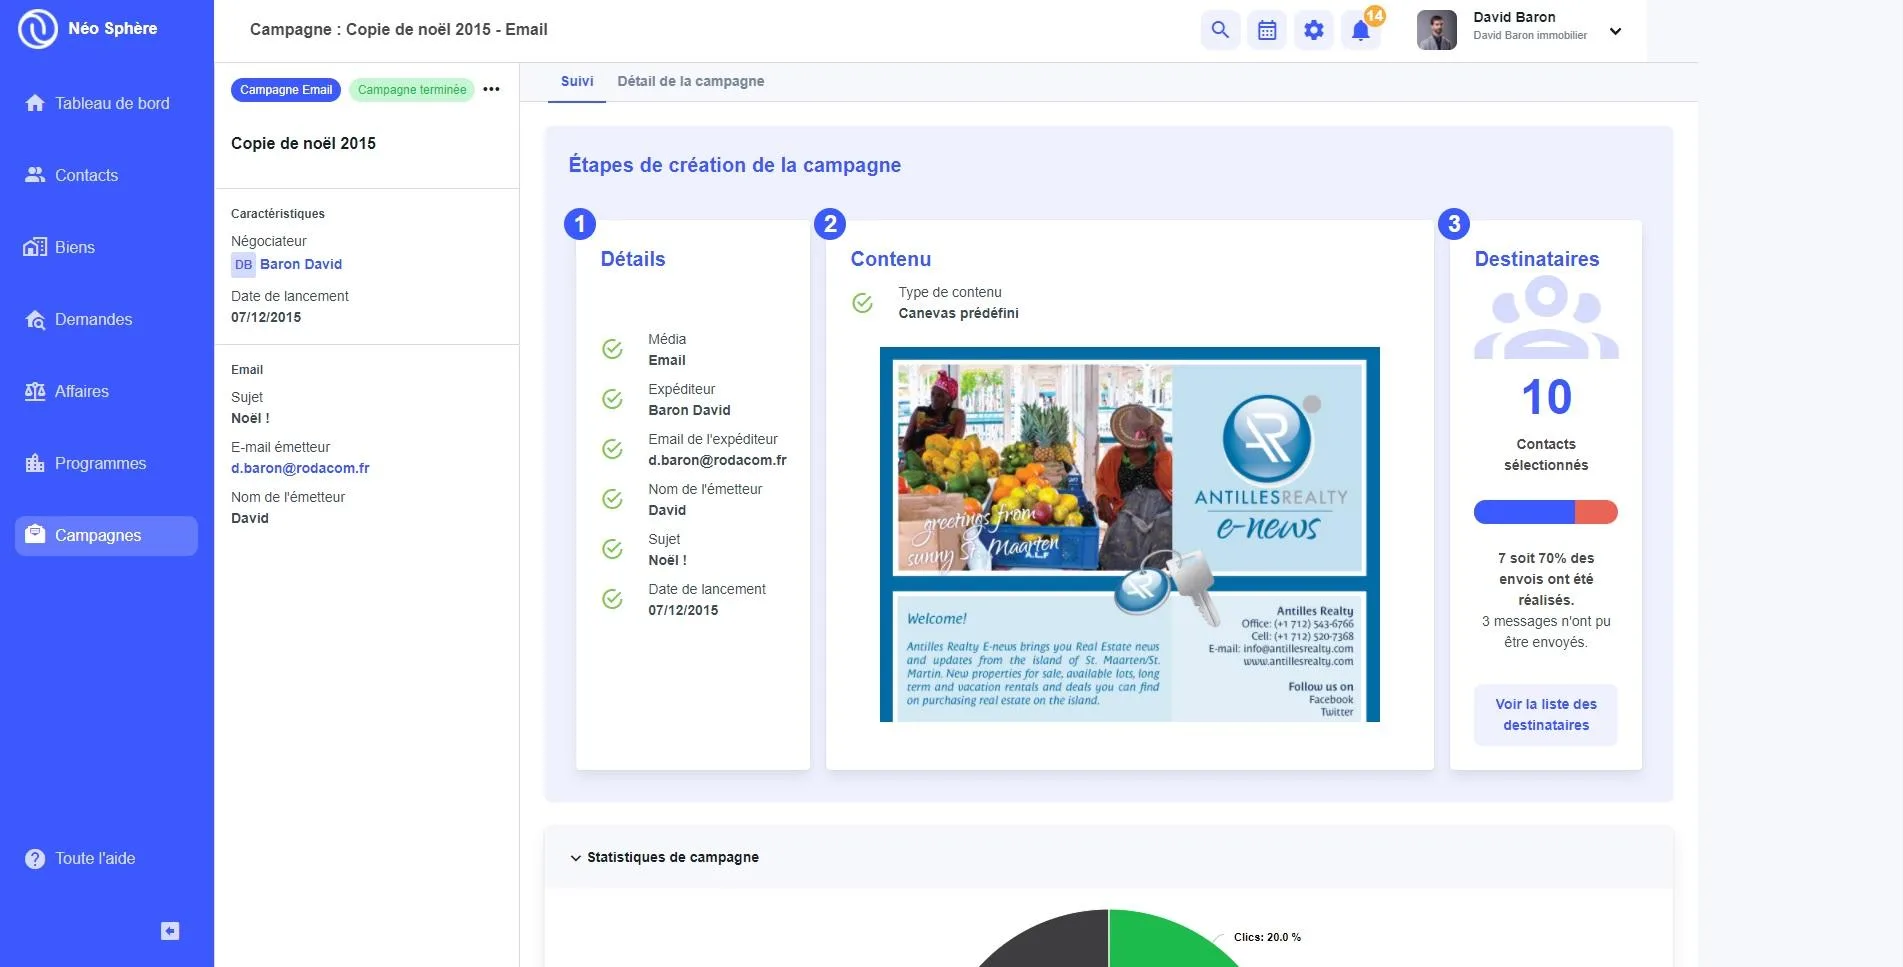Collapse Statistiques de campagne section
The image size is (1903, 967).
click(x=575, y=858)
